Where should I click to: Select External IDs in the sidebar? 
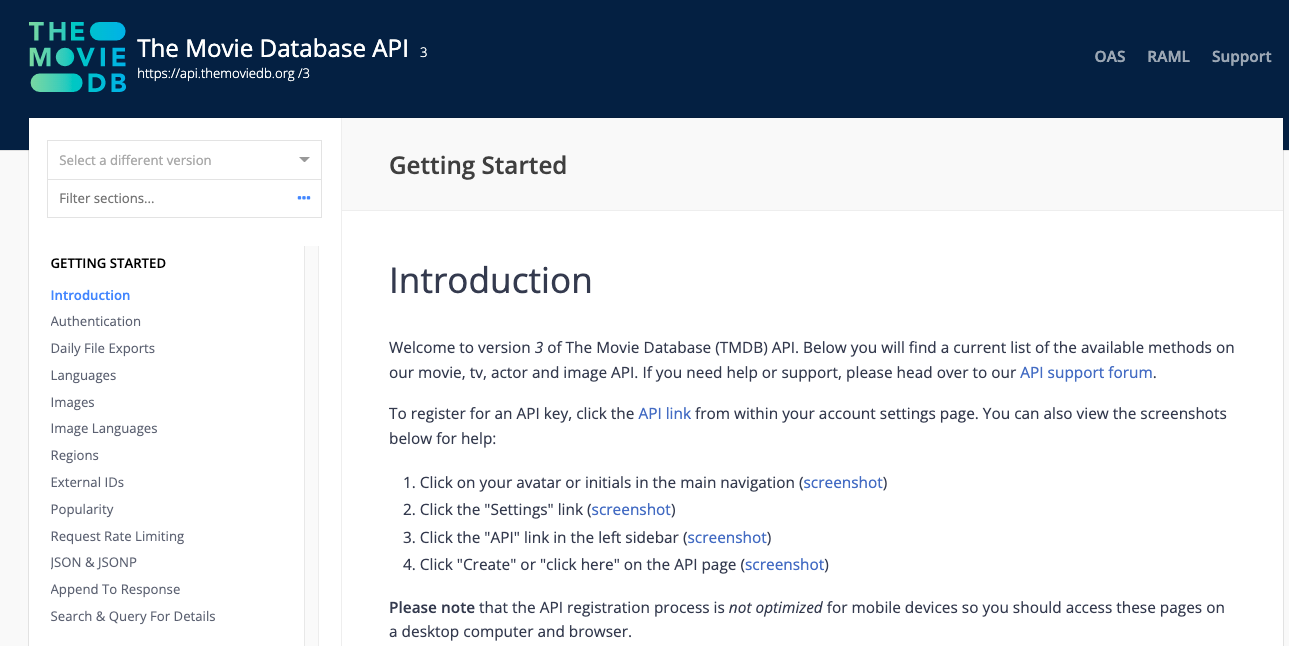(x=87, y=482)
